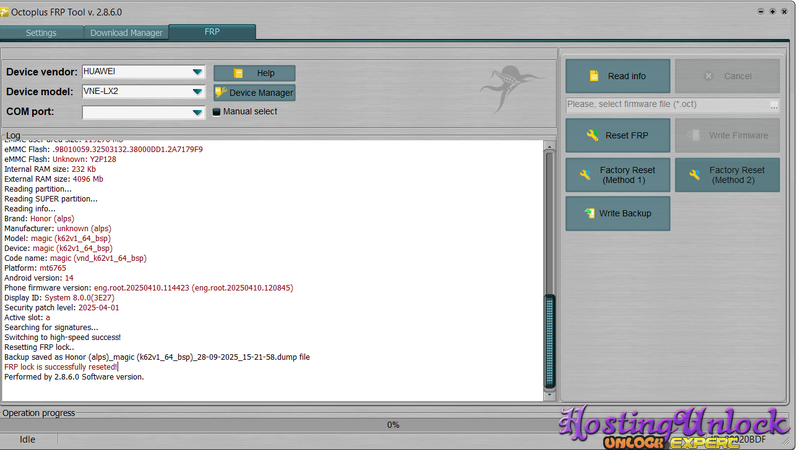This screenshot has height=450, width=798.
Task: Open the Device Manager
Action: coord(254,93)
